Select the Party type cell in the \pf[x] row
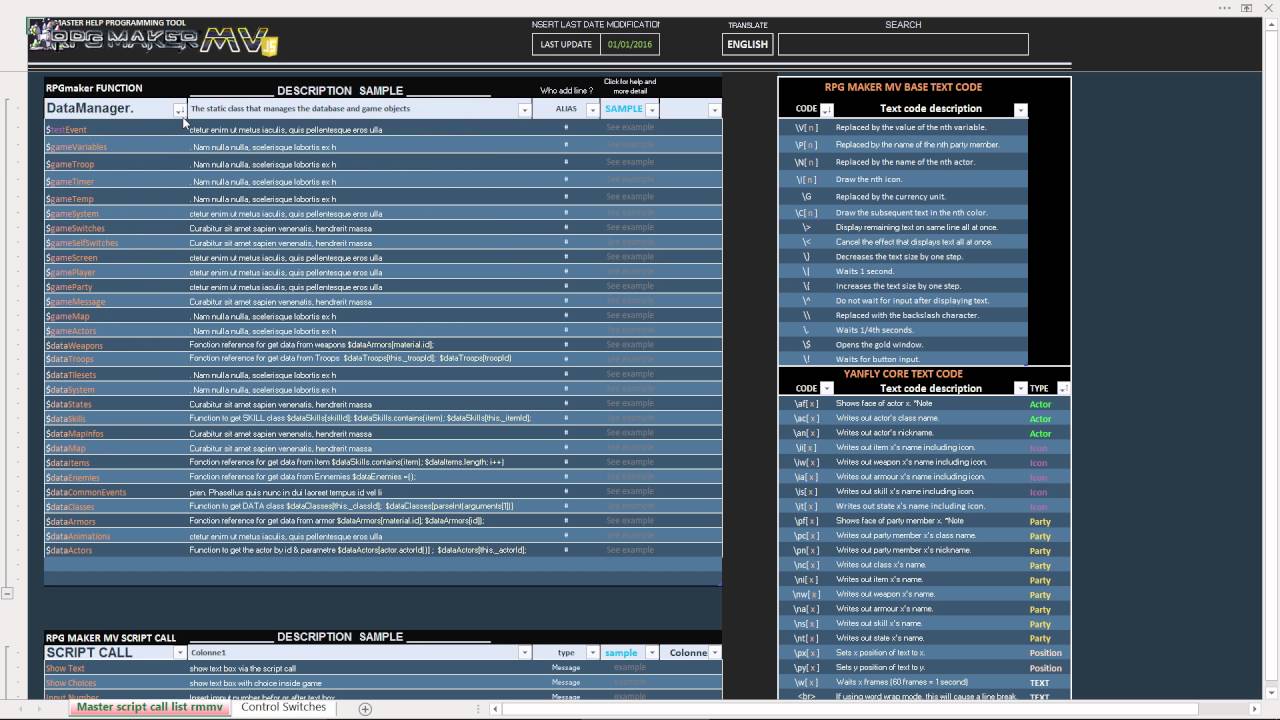 click(1040, 521)
